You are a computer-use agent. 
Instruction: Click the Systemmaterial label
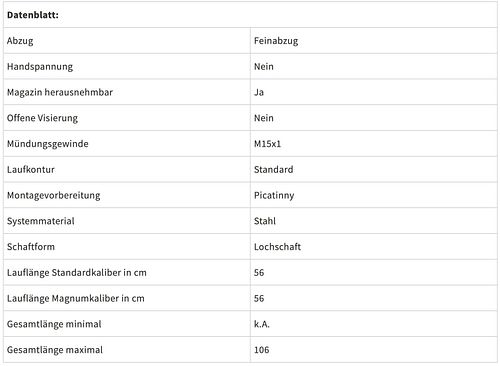click(x=41, y=221)
